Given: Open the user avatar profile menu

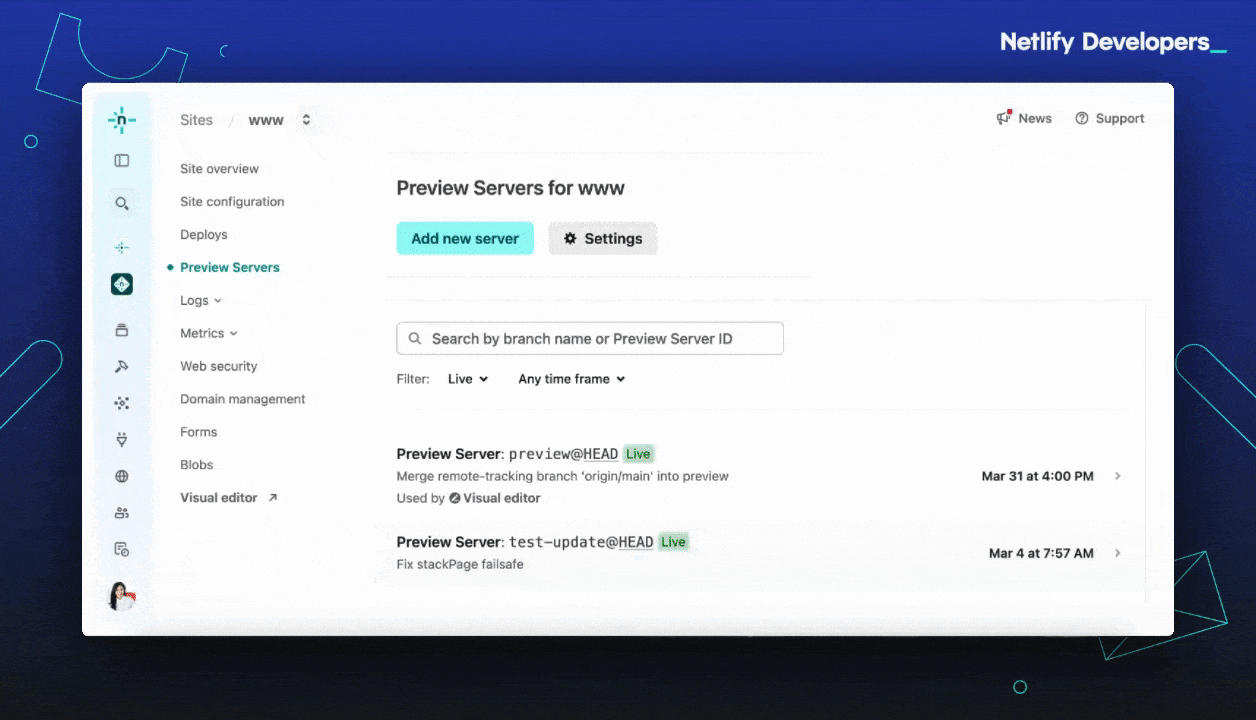Looking at the screenshot, I should coord(121,596).
